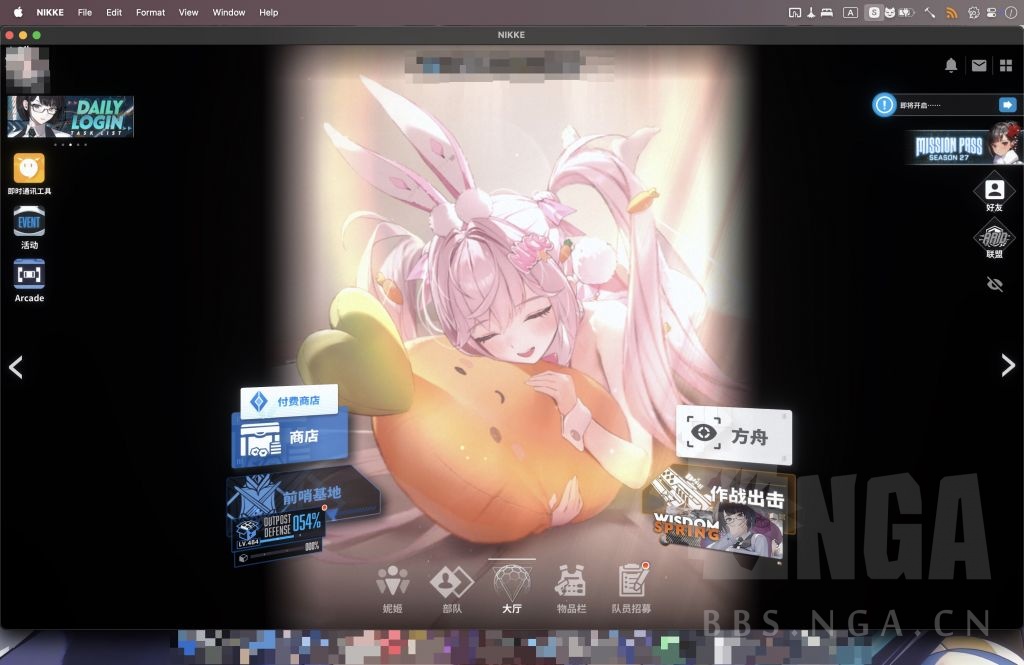
Task: Open the 部队 squad icon
Action: pyautogui.click(x=451, y=585)
